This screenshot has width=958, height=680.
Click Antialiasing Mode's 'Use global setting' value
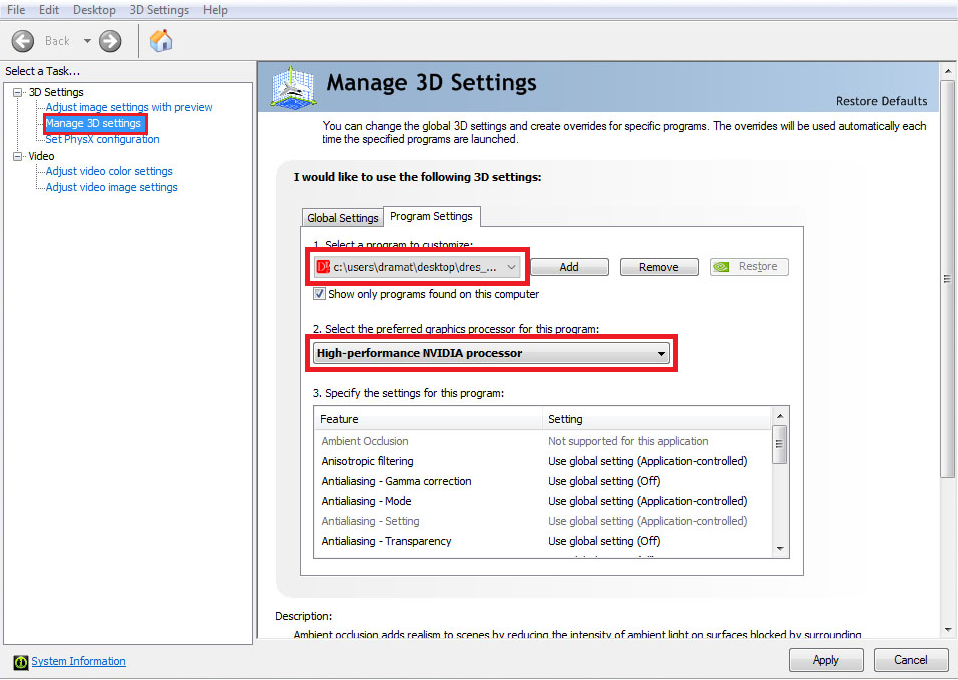(x=648, y=502)
